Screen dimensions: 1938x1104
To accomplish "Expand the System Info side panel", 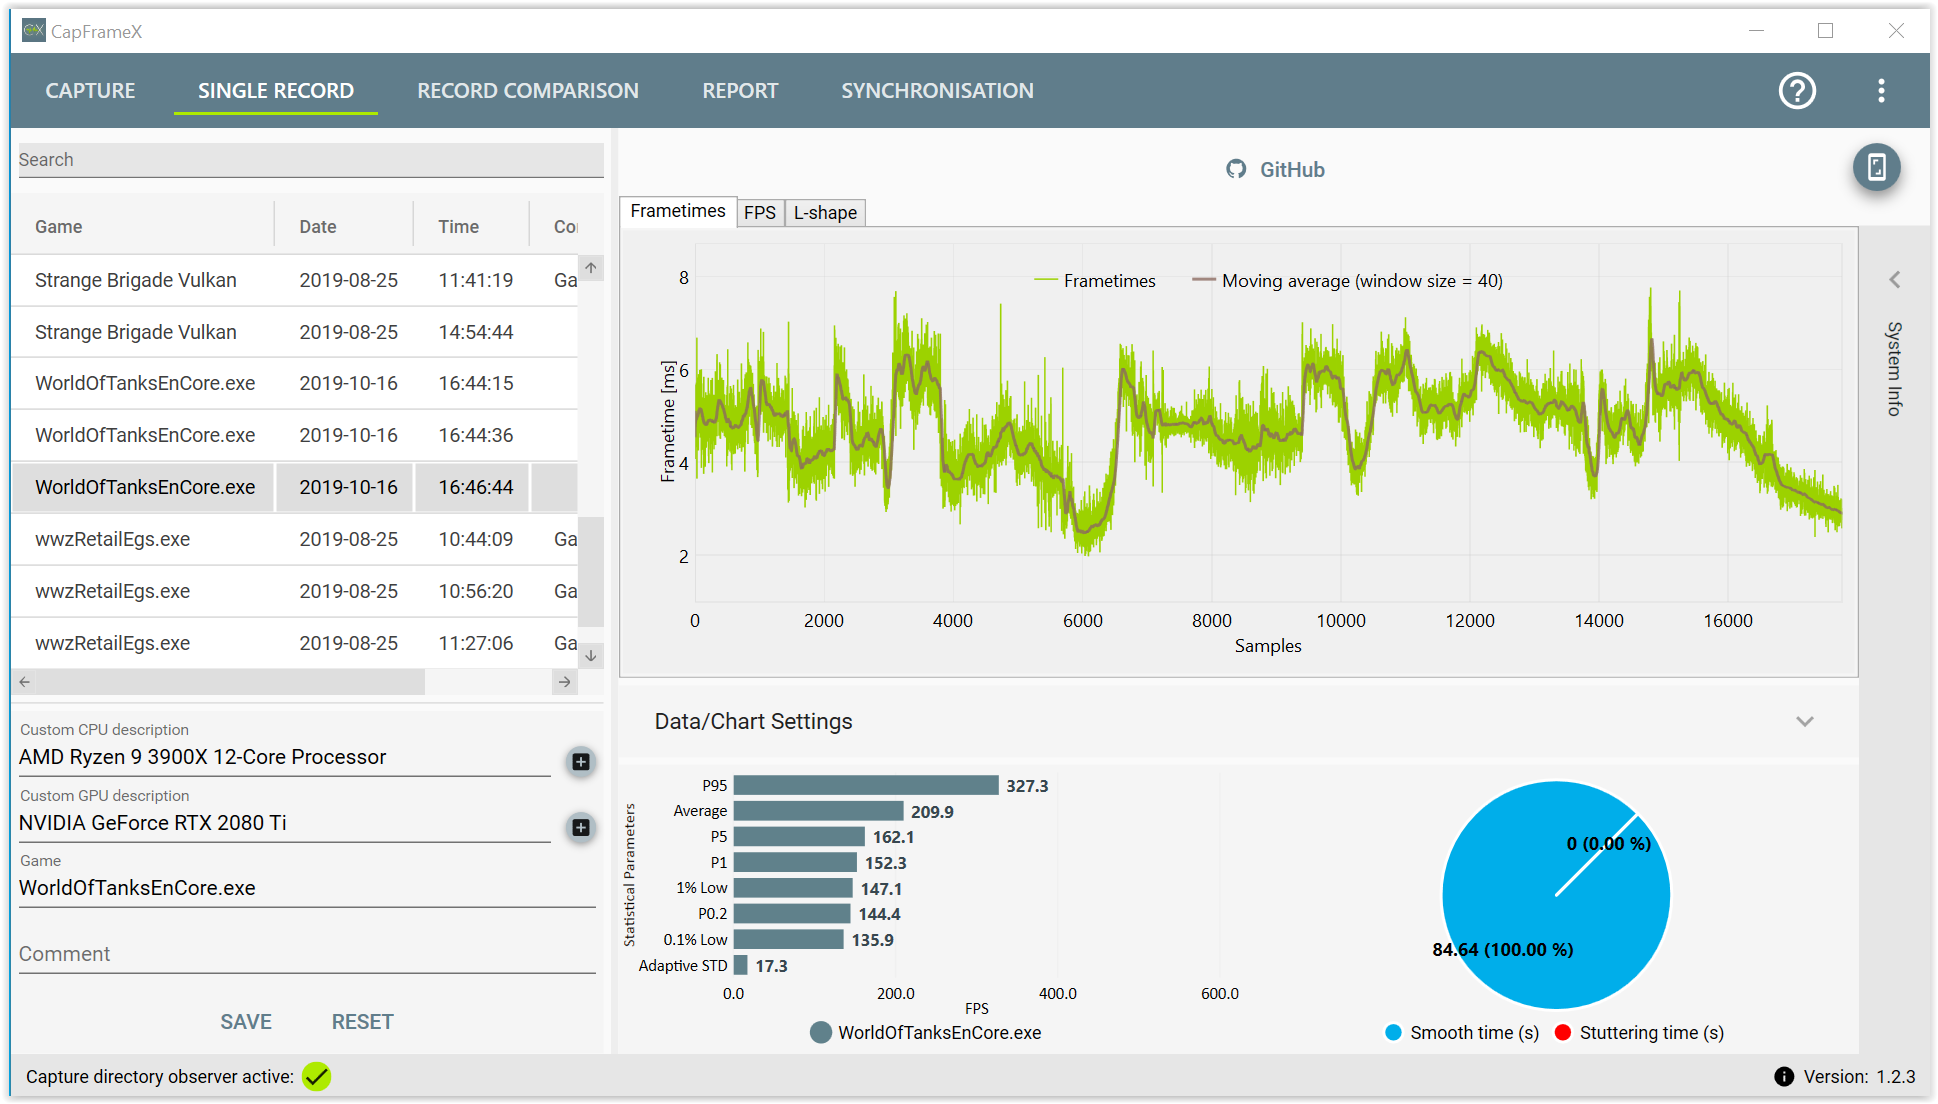I will pyautogui.click(x=1894, y=280).
